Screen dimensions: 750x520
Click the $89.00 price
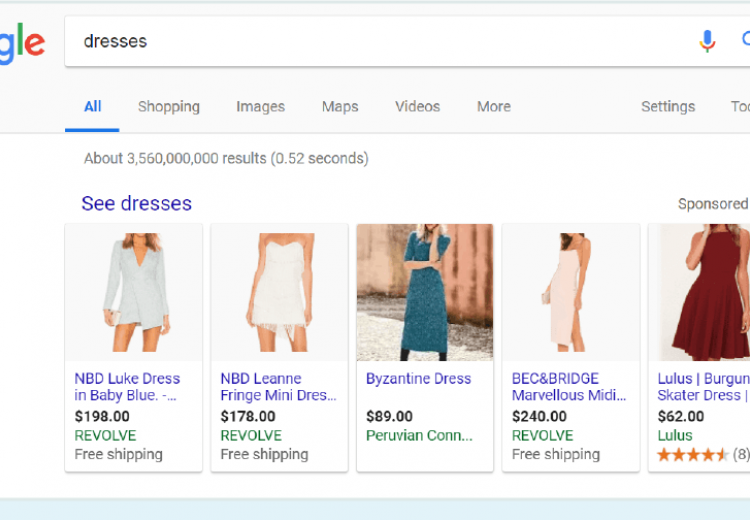(389, 416)
